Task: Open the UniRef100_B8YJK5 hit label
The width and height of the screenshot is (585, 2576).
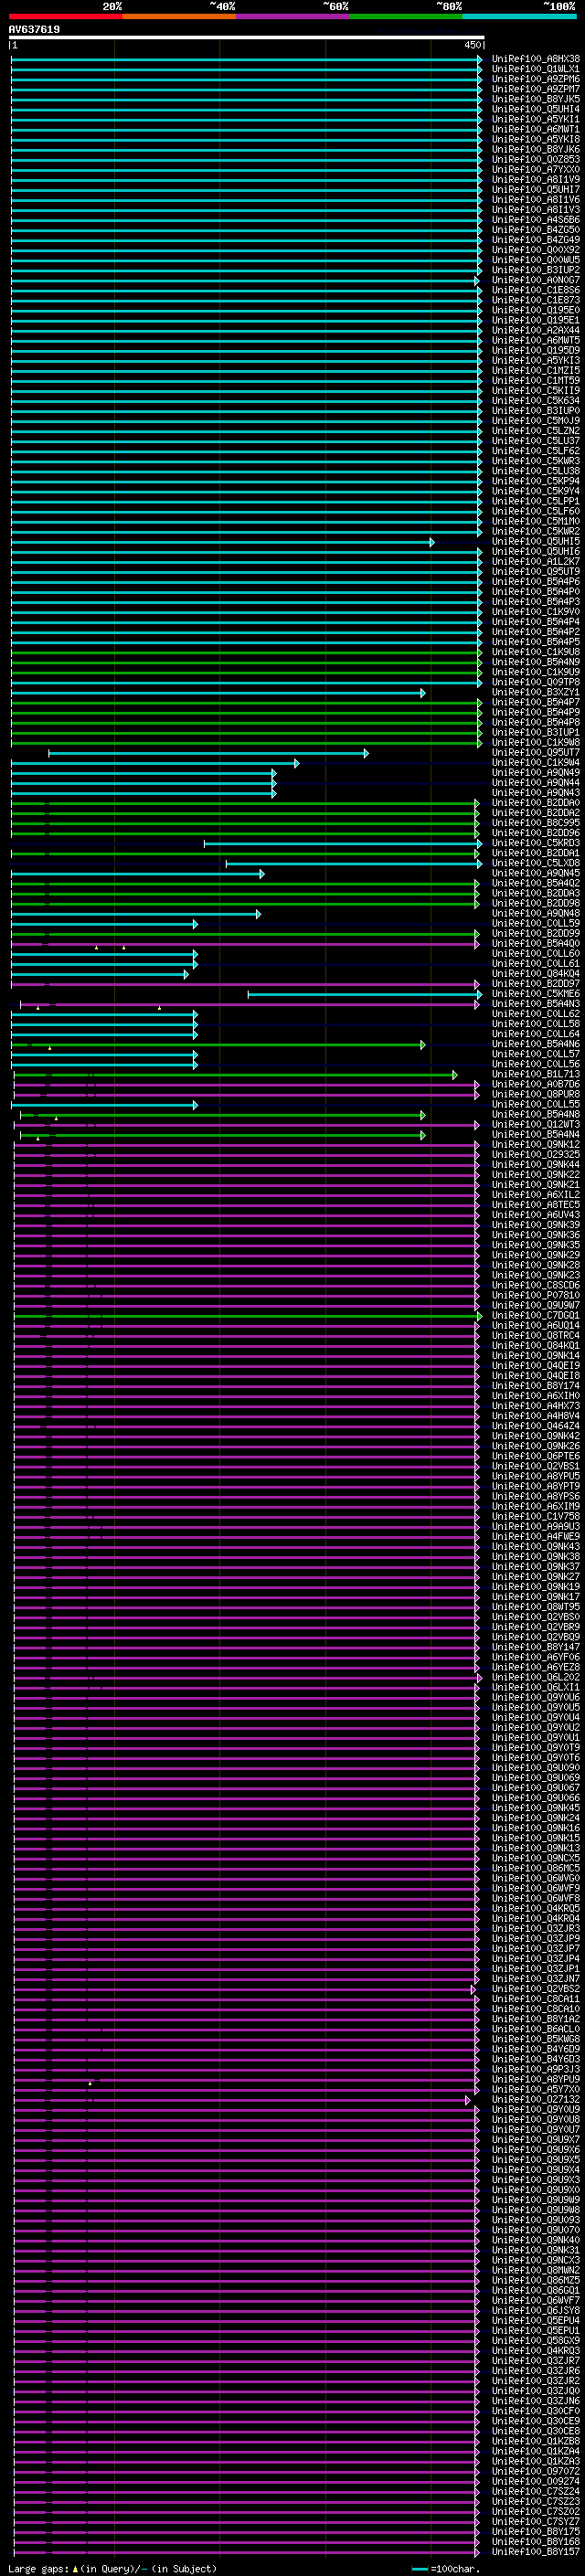Action: (x=535, y=99)
